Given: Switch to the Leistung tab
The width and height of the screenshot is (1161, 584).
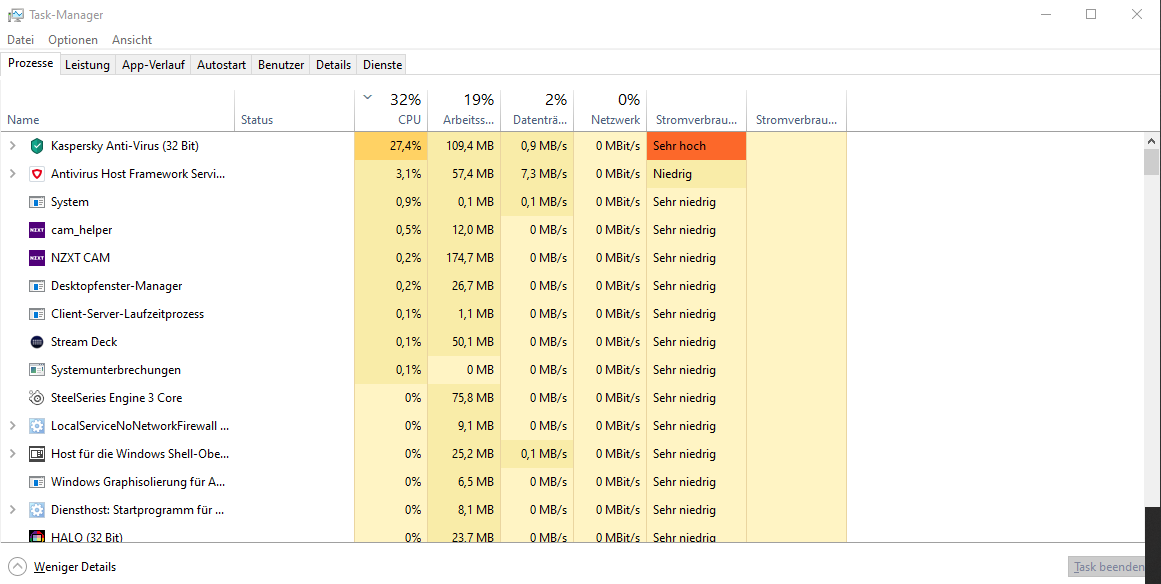Looking at the screenshot, I should pyautogui.click(x=87, y=65).
